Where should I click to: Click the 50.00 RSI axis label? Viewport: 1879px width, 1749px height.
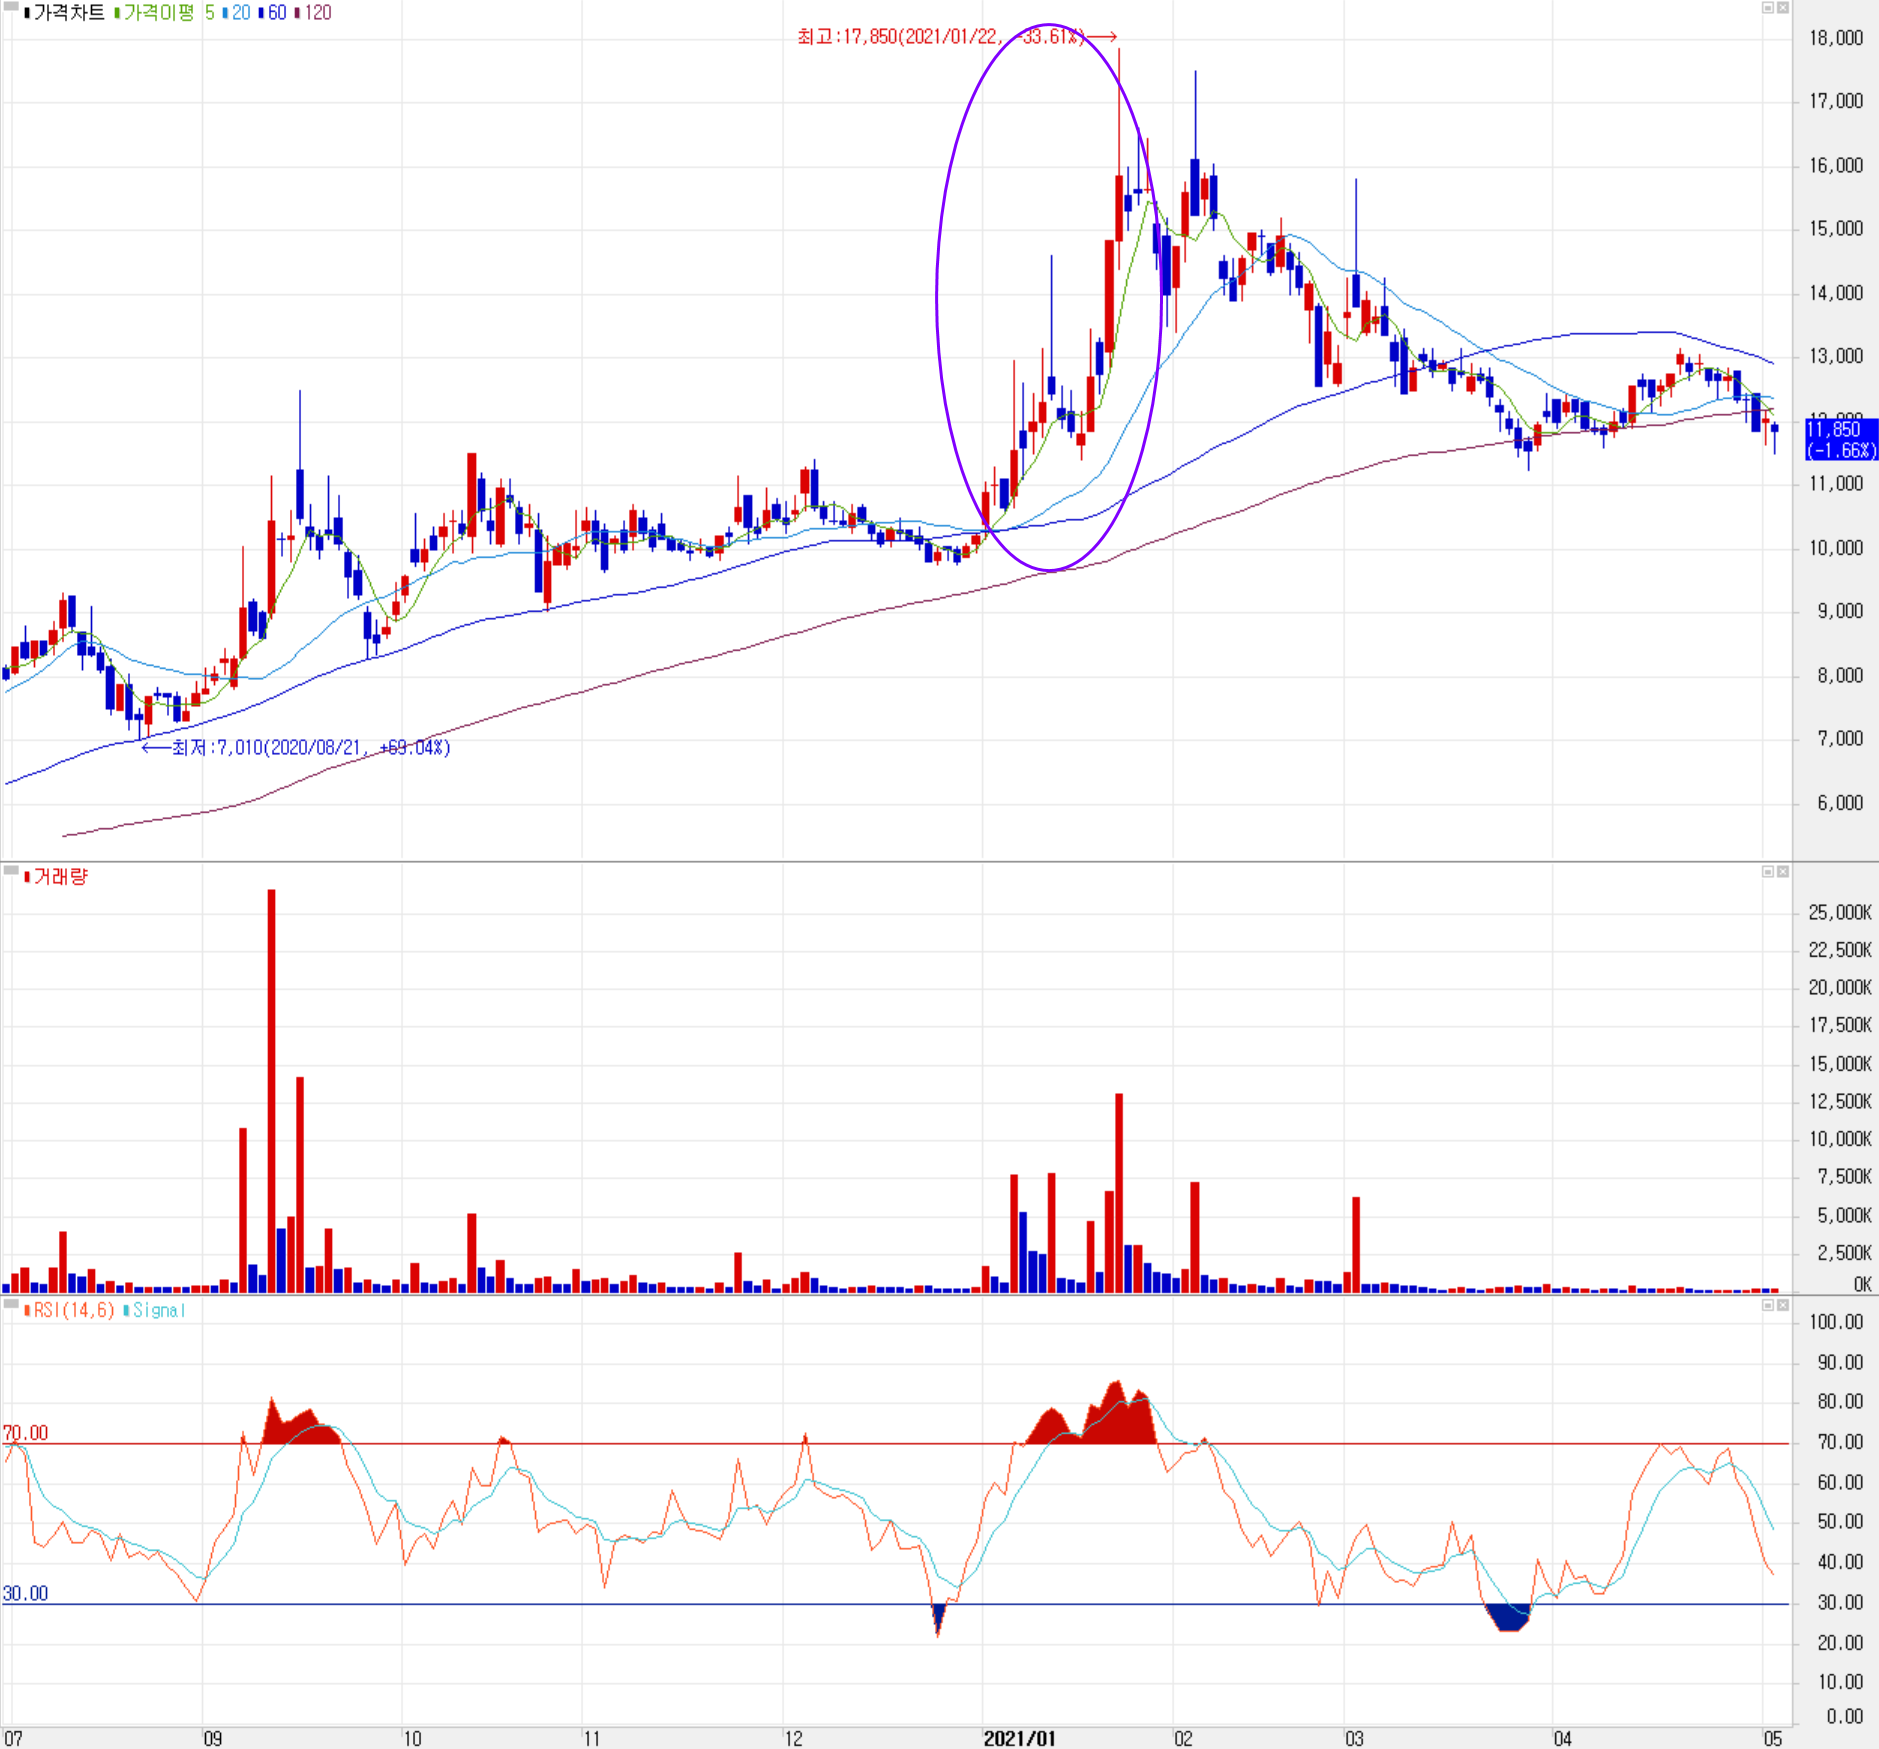coord(1840,1522)
